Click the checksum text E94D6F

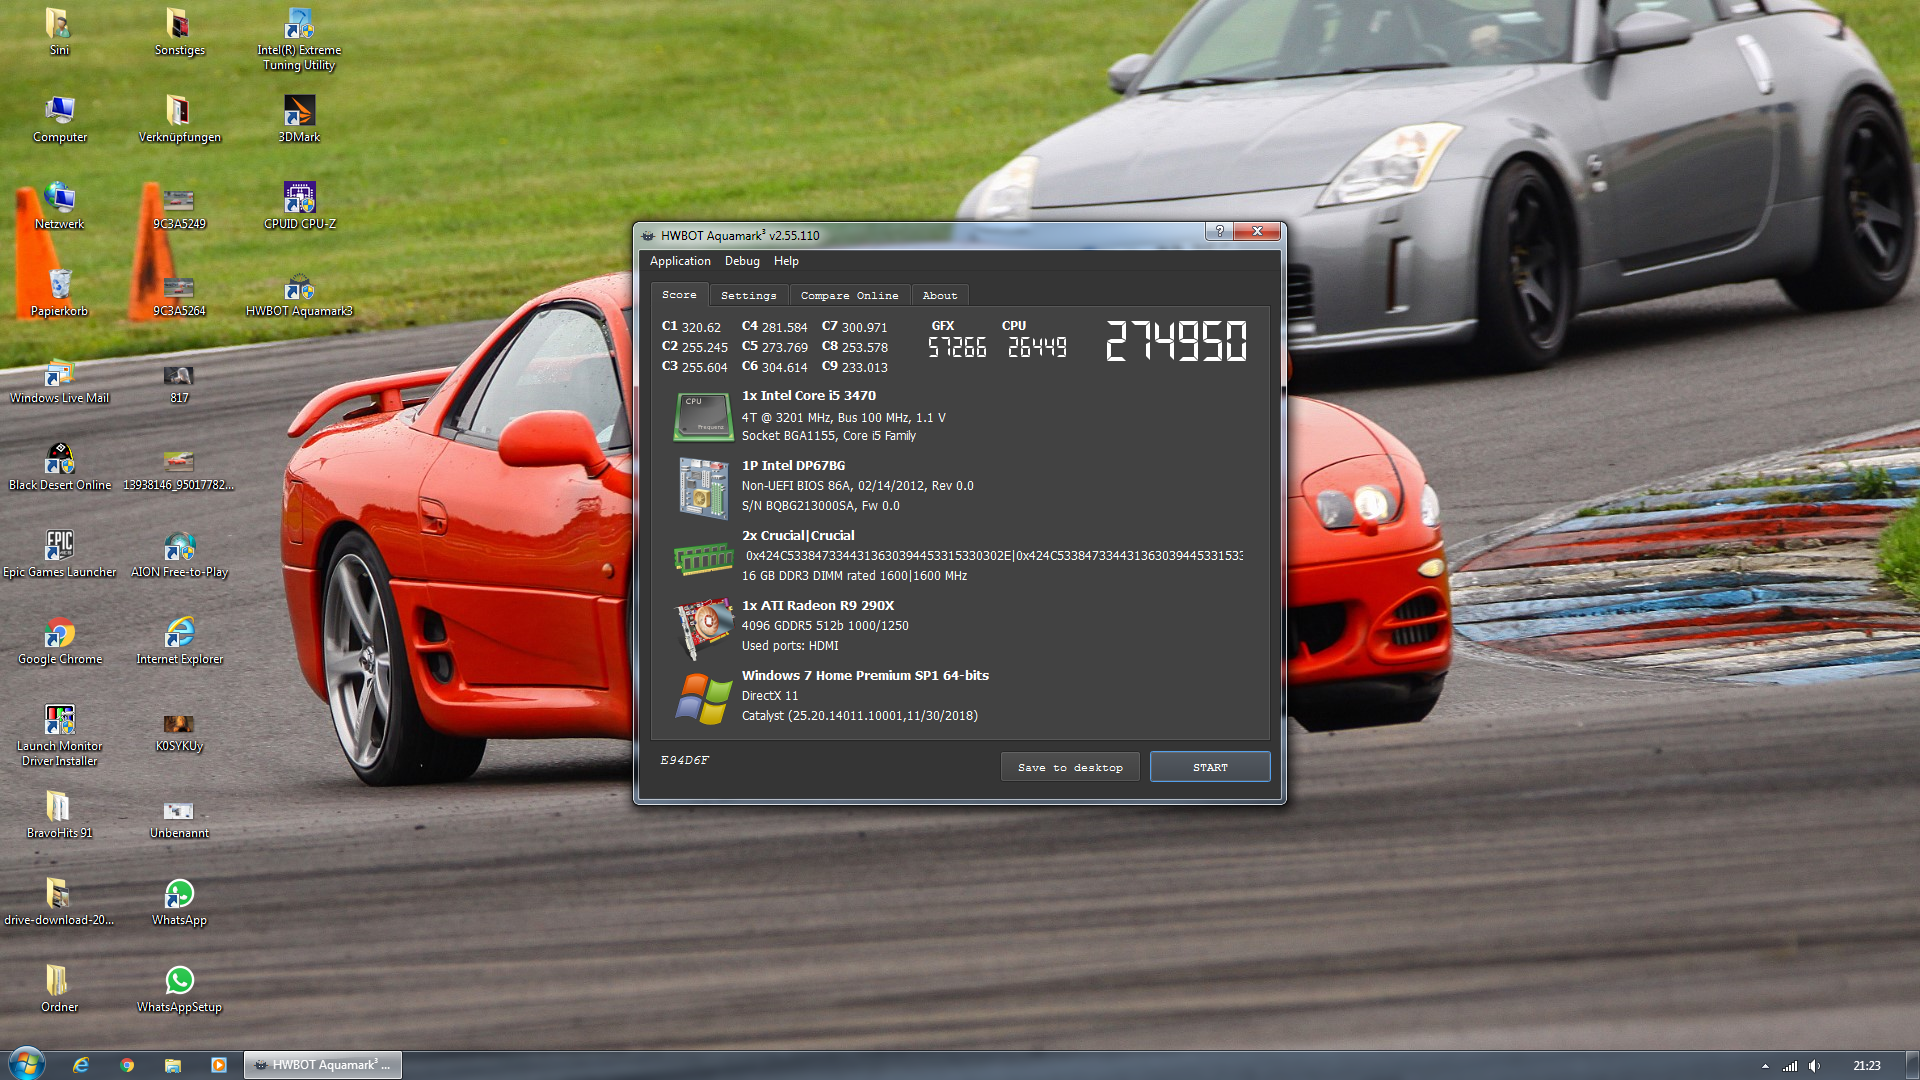[684, 760]
